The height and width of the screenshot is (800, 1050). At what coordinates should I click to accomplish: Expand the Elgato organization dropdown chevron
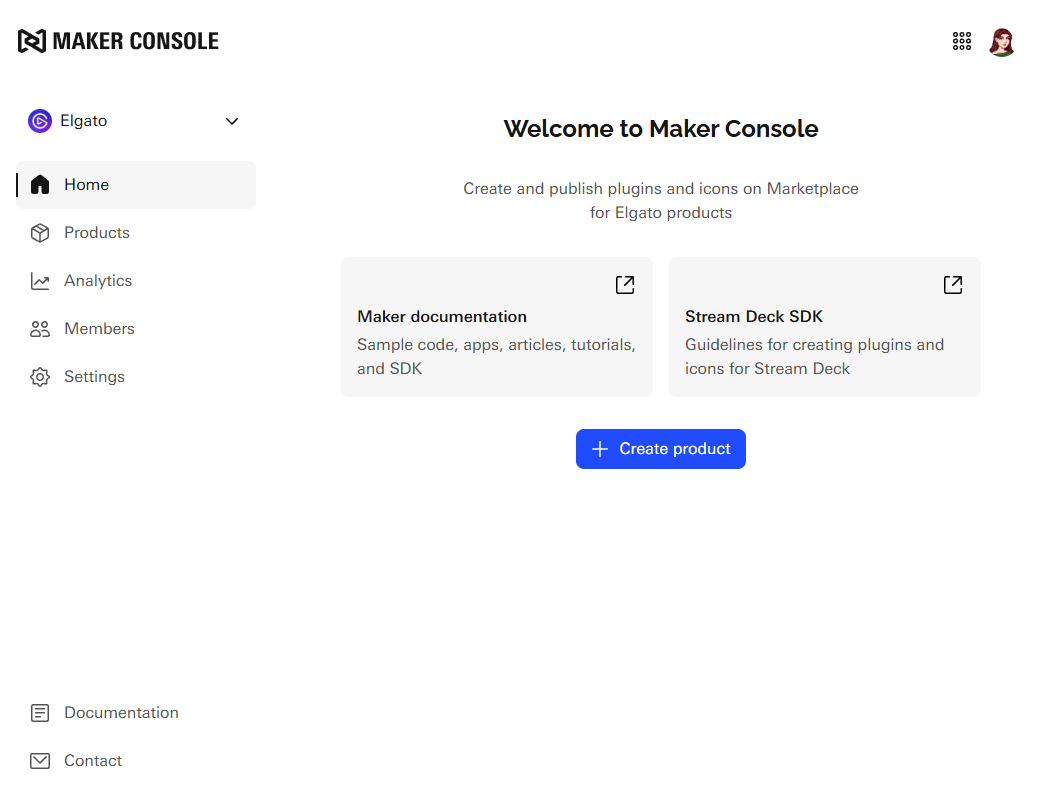[232, 121]
